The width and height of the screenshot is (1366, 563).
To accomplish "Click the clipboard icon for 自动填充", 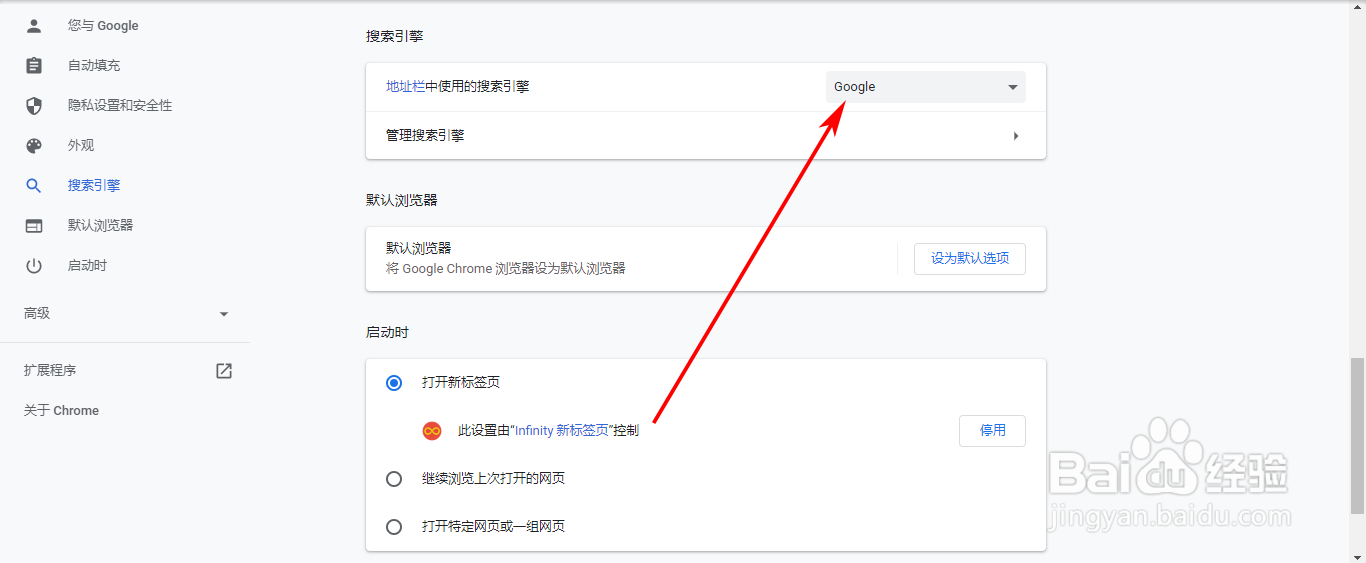I will [34, 66].
